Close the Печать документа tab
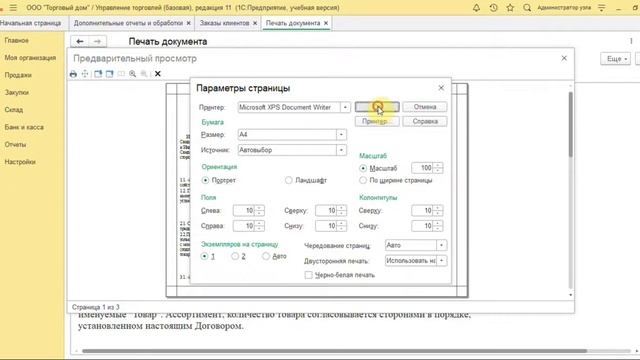The width and height of the screenshot is (640, 360). (x=326, y=23)
